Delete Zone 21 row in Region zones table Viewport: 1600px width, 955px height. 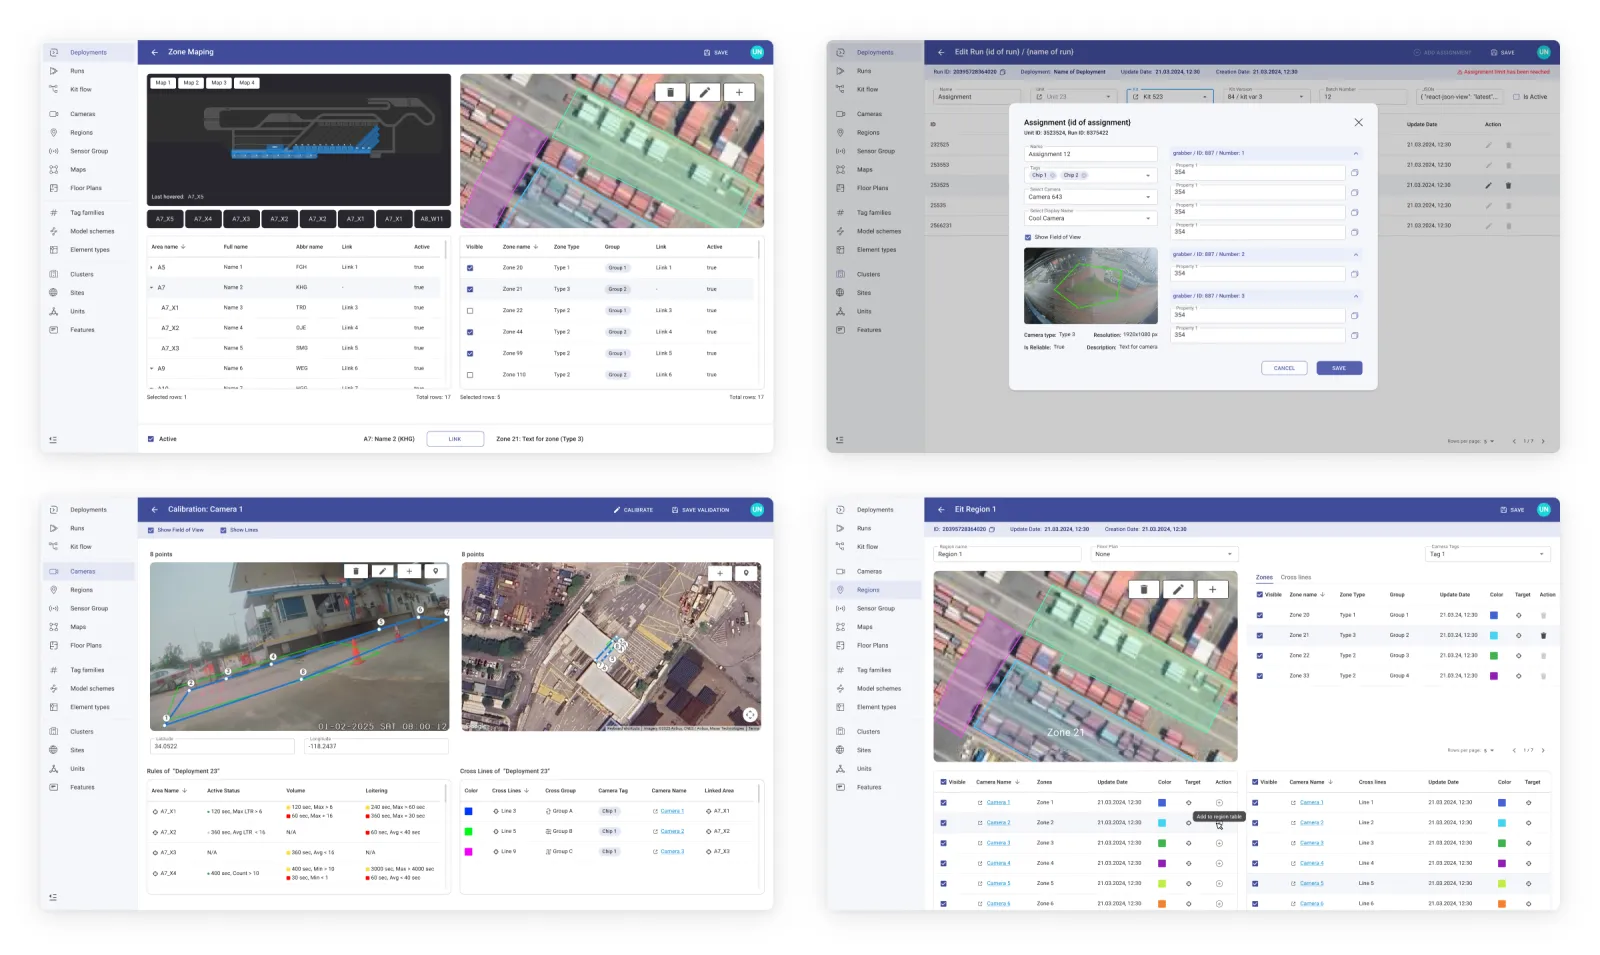tap(1543, 635)
